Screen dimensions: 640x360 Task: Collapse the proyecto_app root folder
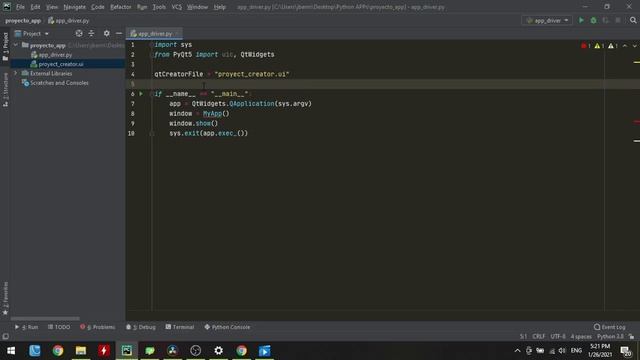click(x=16, y=45)
